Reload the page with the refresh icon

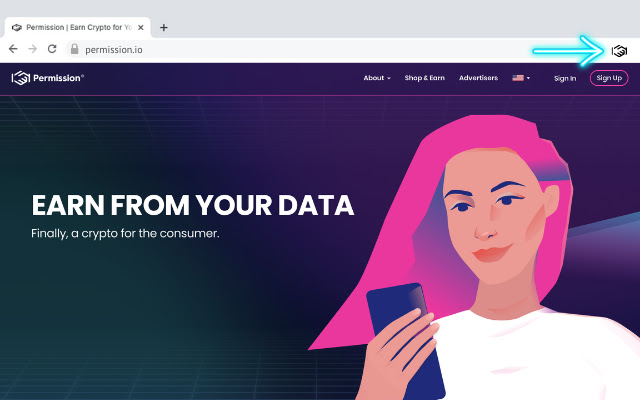pyautogui.click(x=52, y=49)
